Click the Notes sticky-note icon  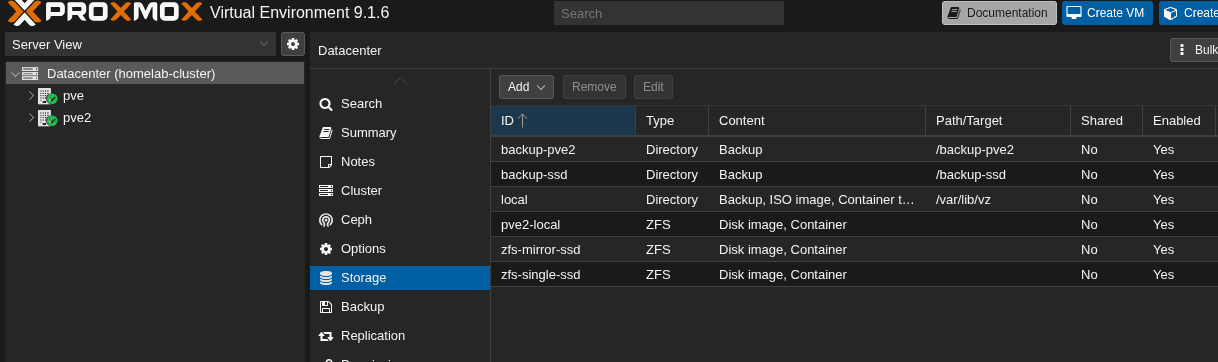[325, 162]
